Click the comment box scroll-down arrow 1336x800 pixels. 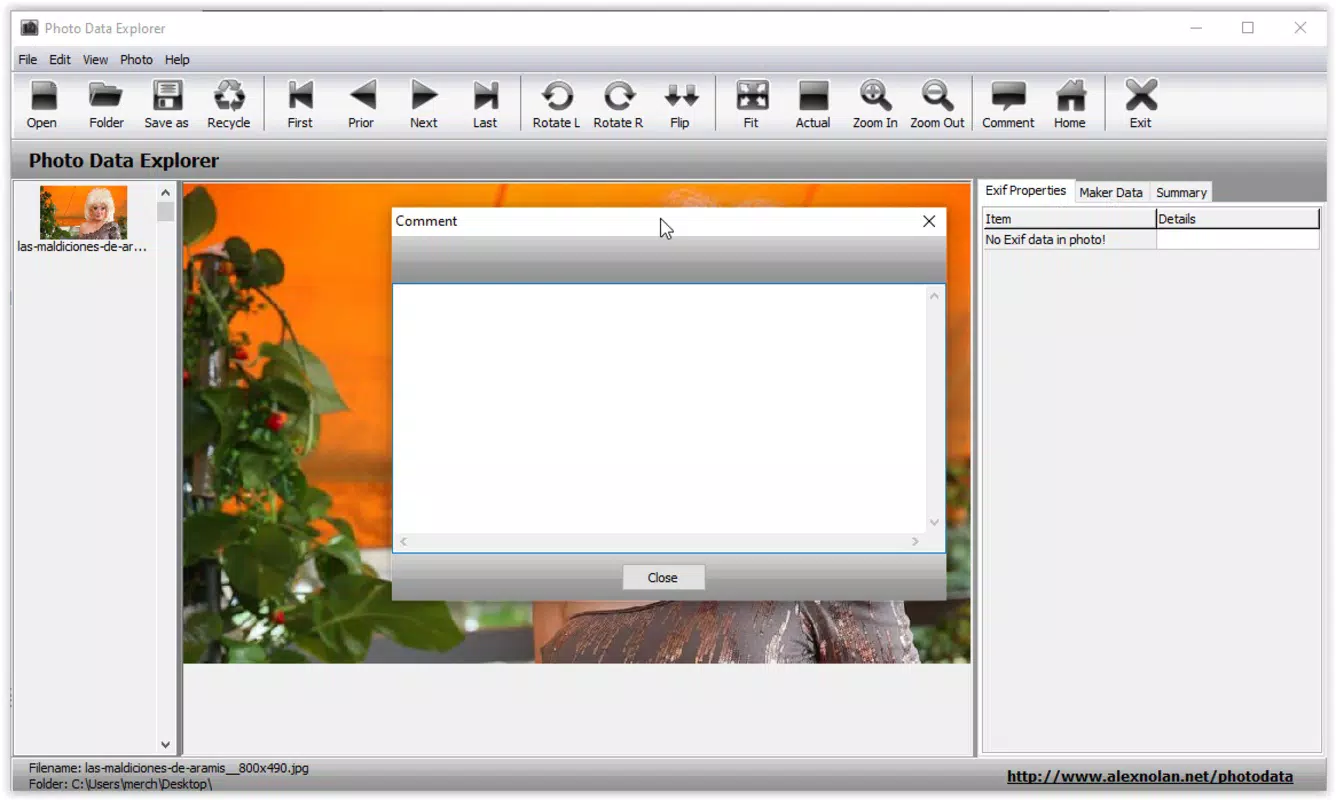(x=935, y=522)
